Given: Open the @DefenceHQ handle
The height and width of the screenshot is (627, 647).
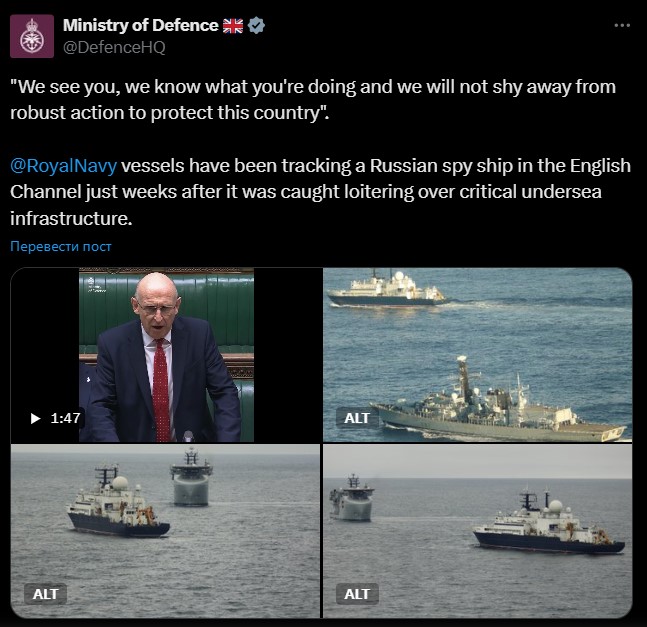Looking at the screenshot, I should [114, 47].
